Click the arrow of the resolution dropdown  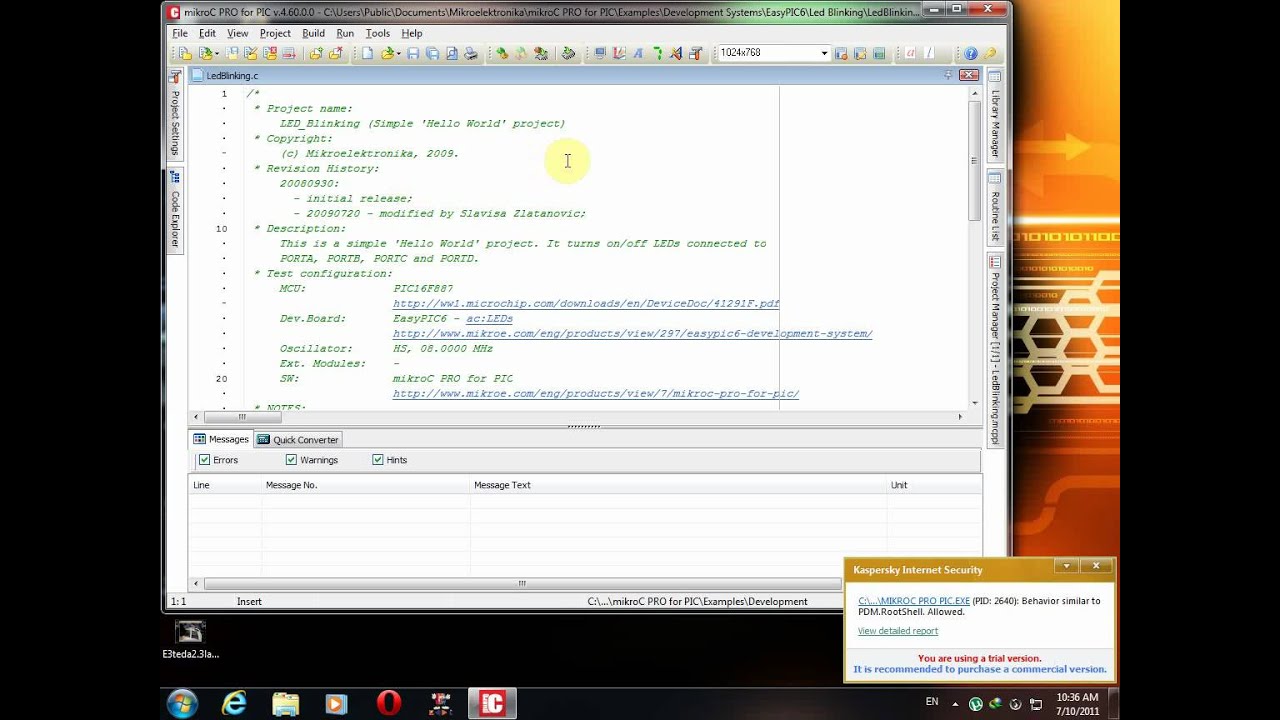825,53
